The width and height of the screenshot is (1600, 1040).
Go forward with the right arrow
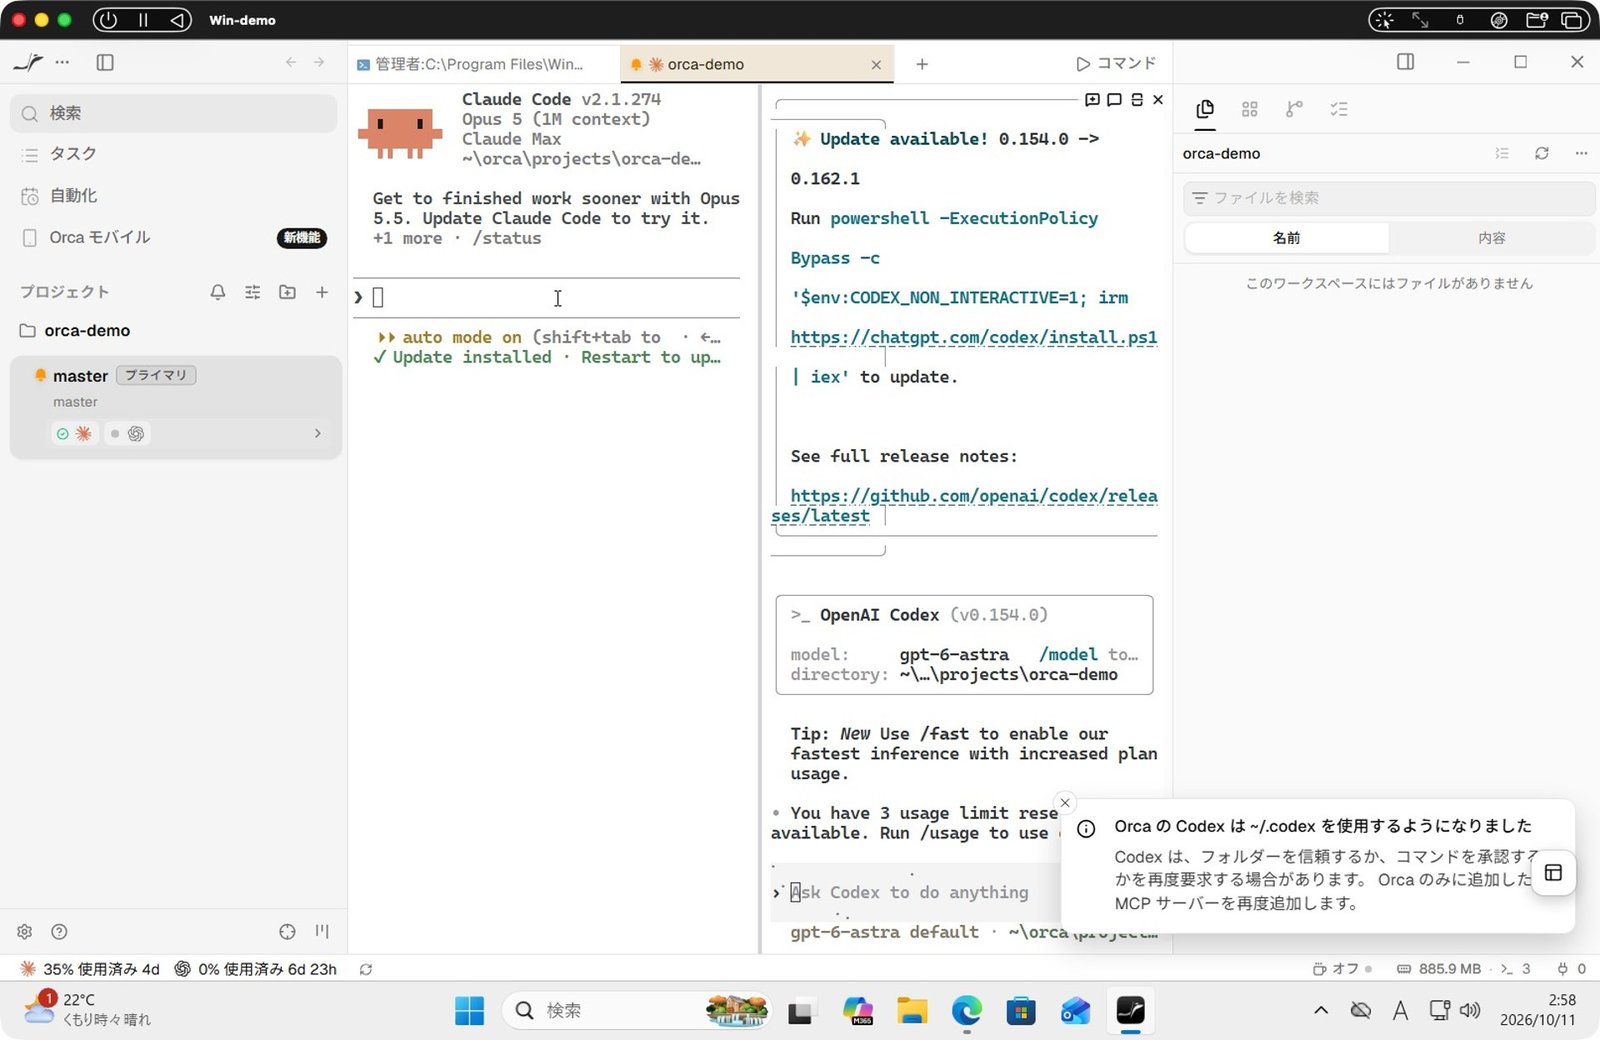point(319,62)
